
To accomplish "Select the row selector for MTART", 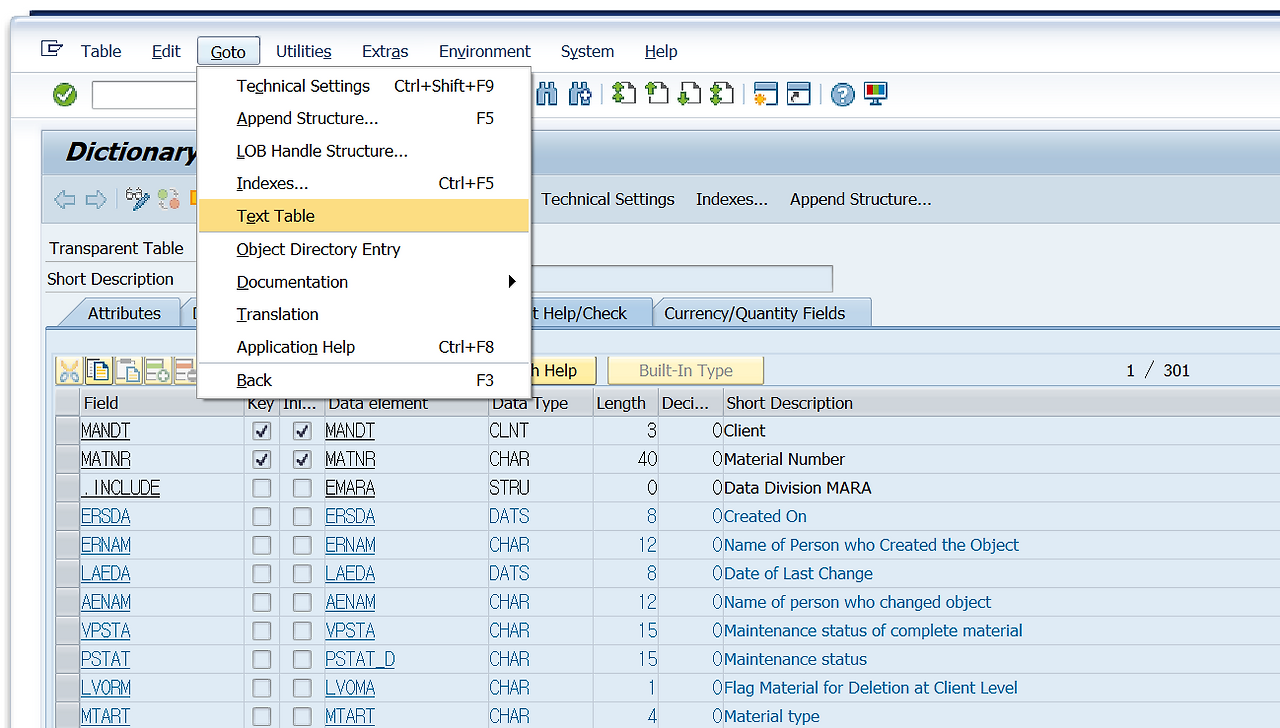I will pyautogui.click(x=67, y=716).
